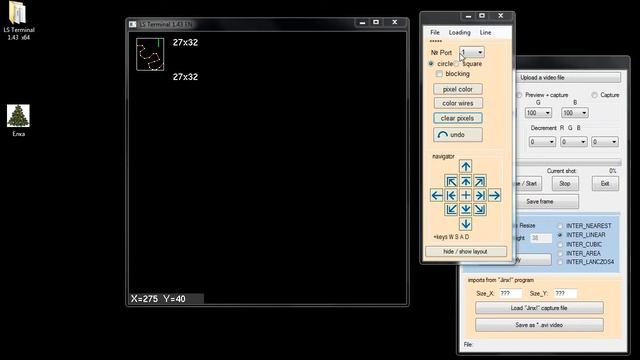
Task: Open the File menu
Action: tap(435, 32)
